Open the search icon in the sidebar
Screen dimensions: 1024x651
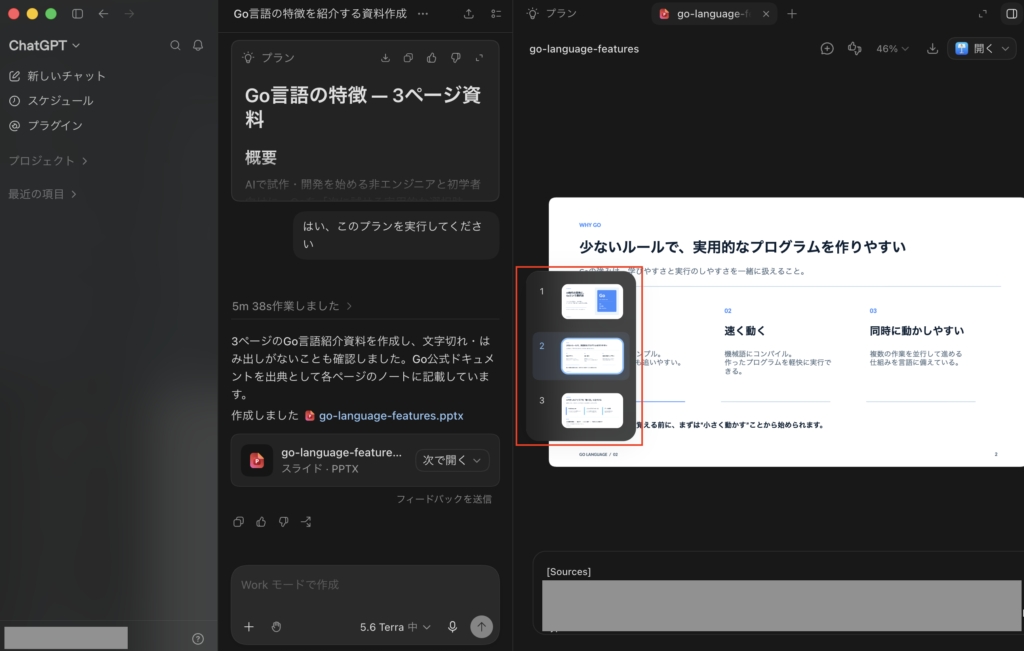(x=175, y=45)
